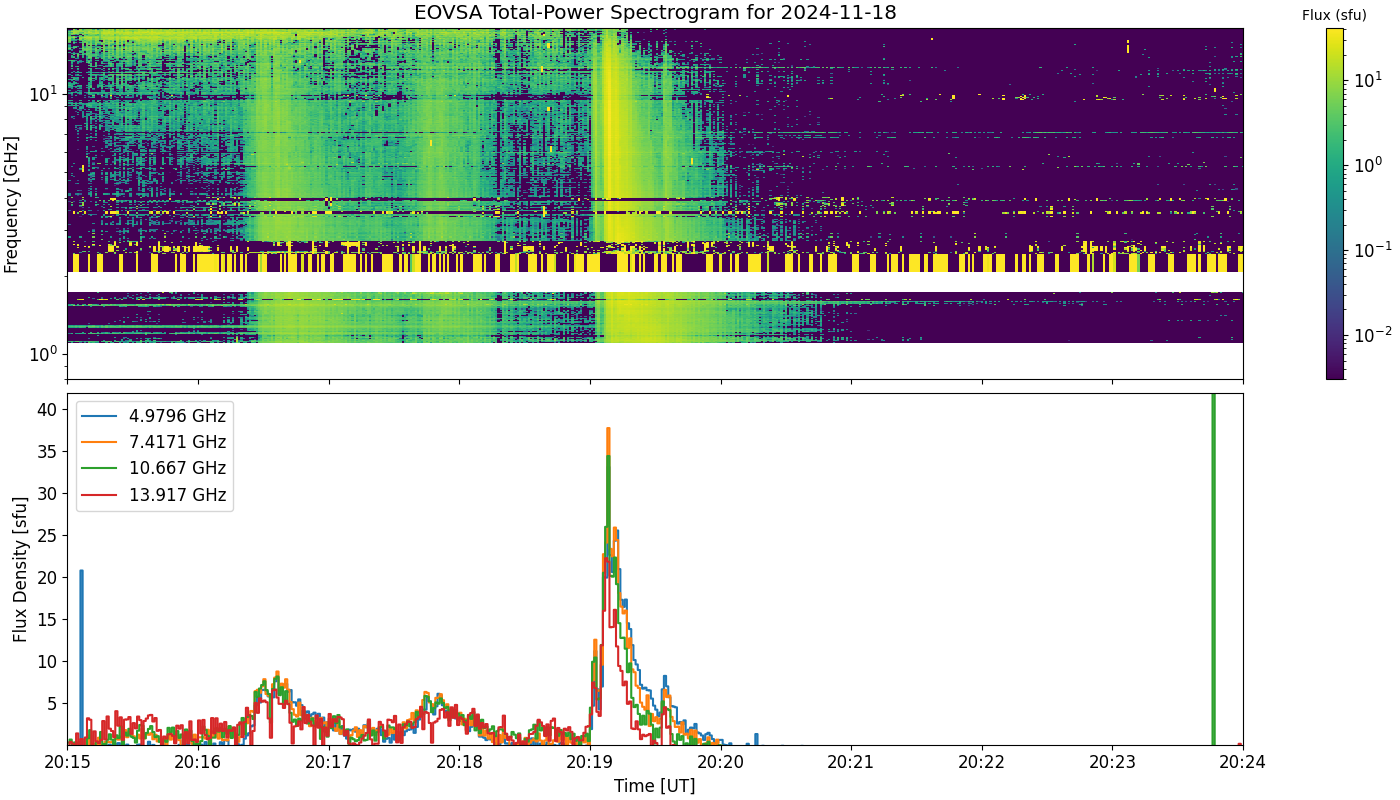Click the 20:24 time tick label
Image resolution: width=1400 pixels, height=800 pixels.
[1243, 763]
